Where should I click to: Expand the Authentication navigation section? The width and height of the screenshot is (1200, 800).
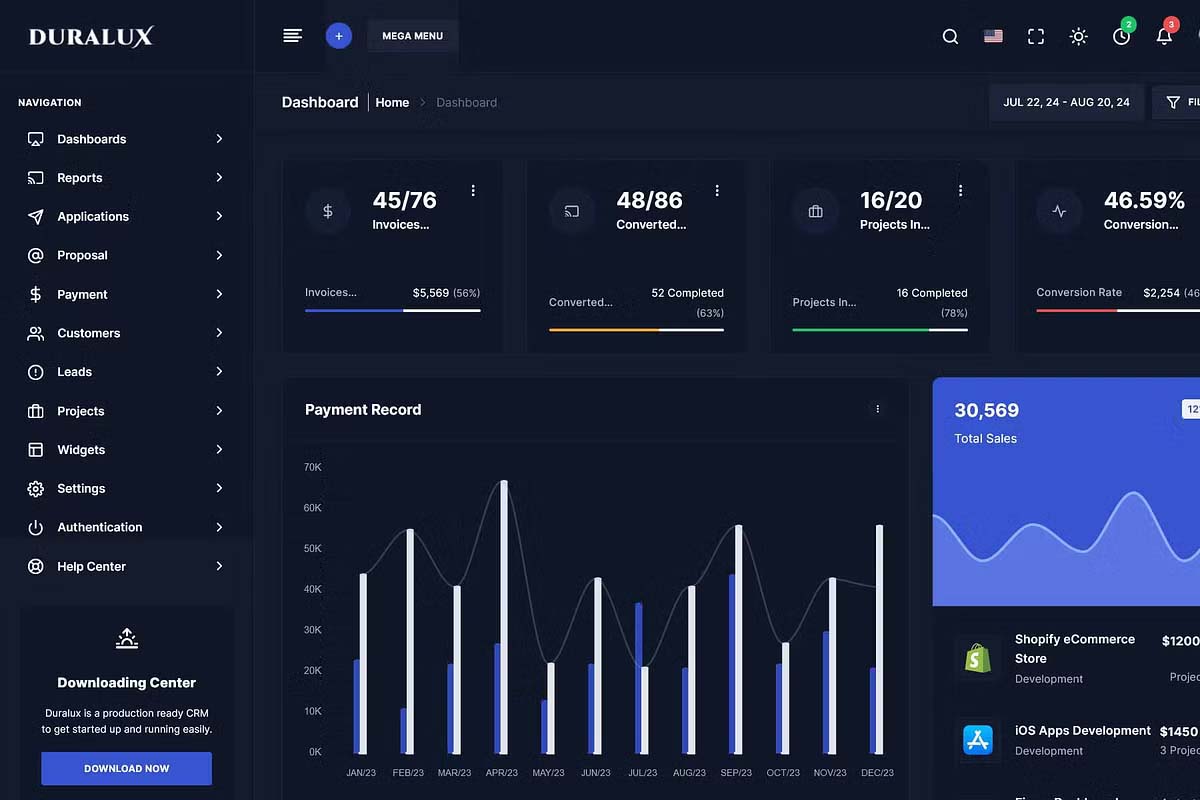[x=126, y=527]
